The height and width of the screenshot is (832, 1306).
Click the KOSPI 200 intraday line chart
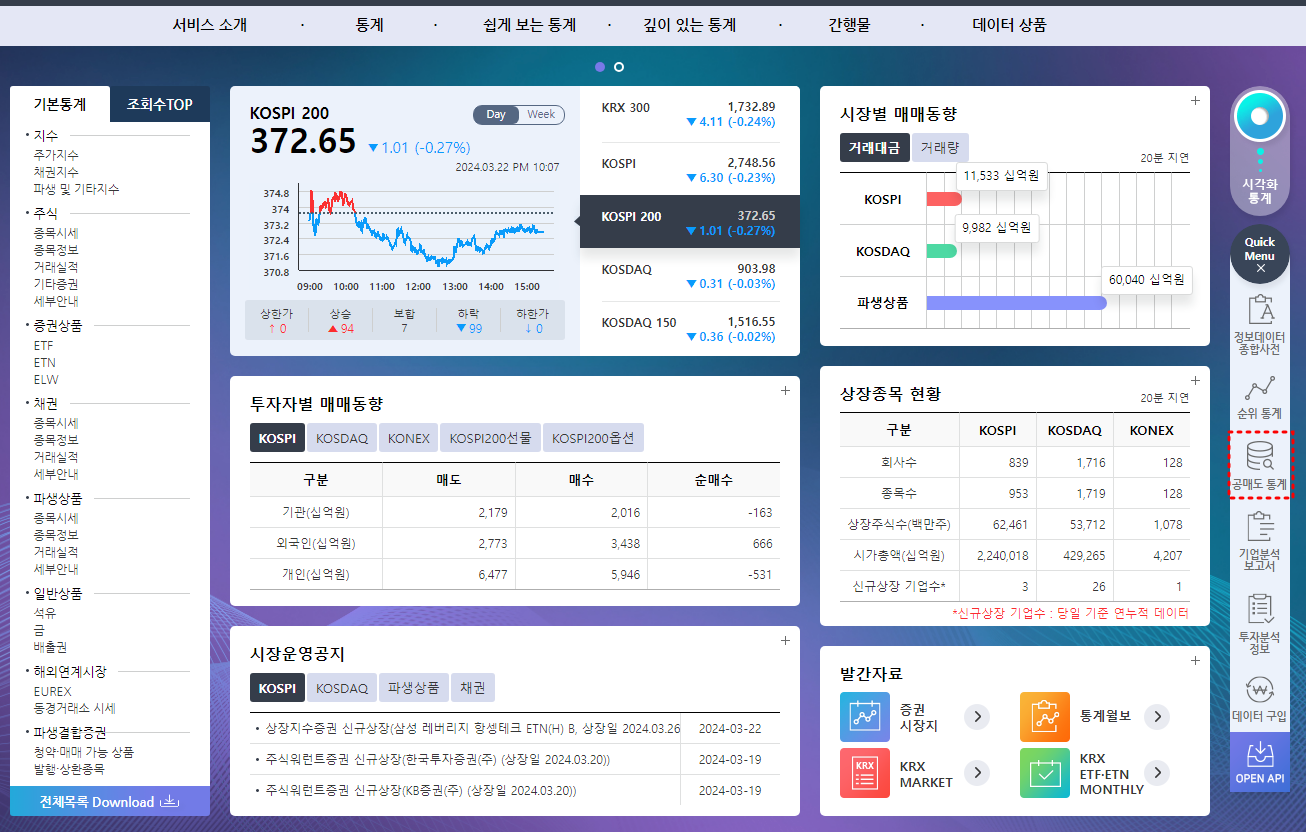pos(426,229)
